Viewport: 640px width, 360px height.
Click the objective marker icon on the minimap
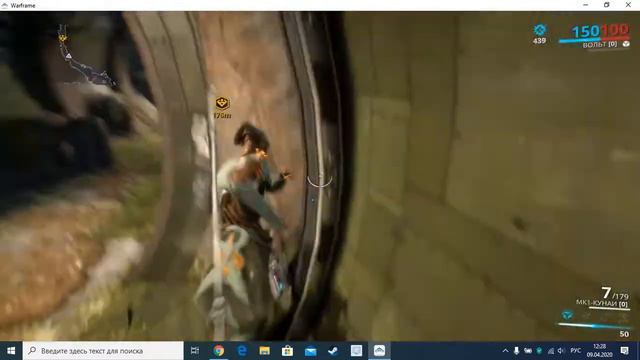(x=62, y=38)
